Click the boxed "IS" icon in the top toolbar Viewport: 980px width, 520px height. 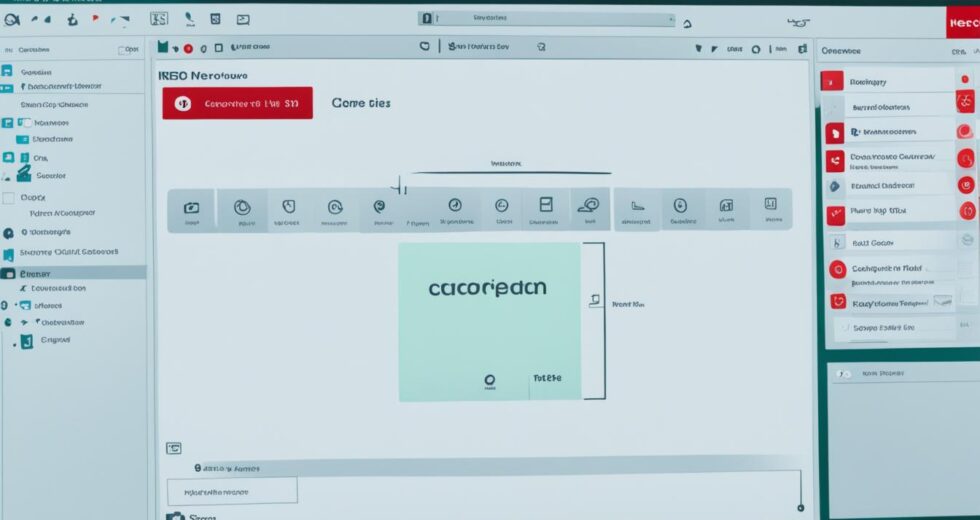coord(159,19)
